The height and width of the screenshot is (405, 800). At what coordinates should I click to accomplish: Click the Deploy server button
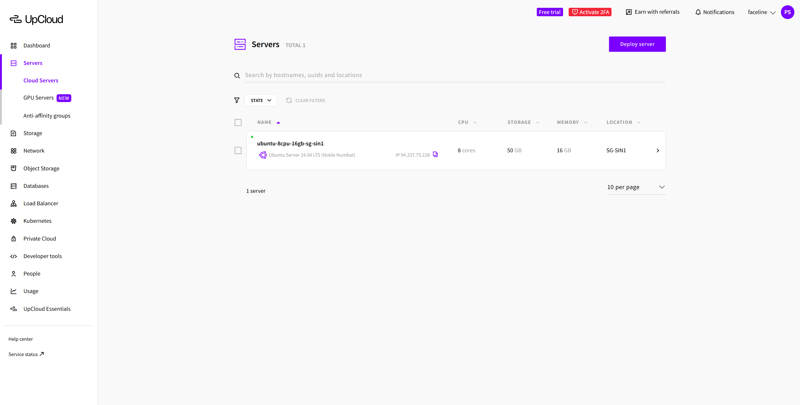click(637, 44)
